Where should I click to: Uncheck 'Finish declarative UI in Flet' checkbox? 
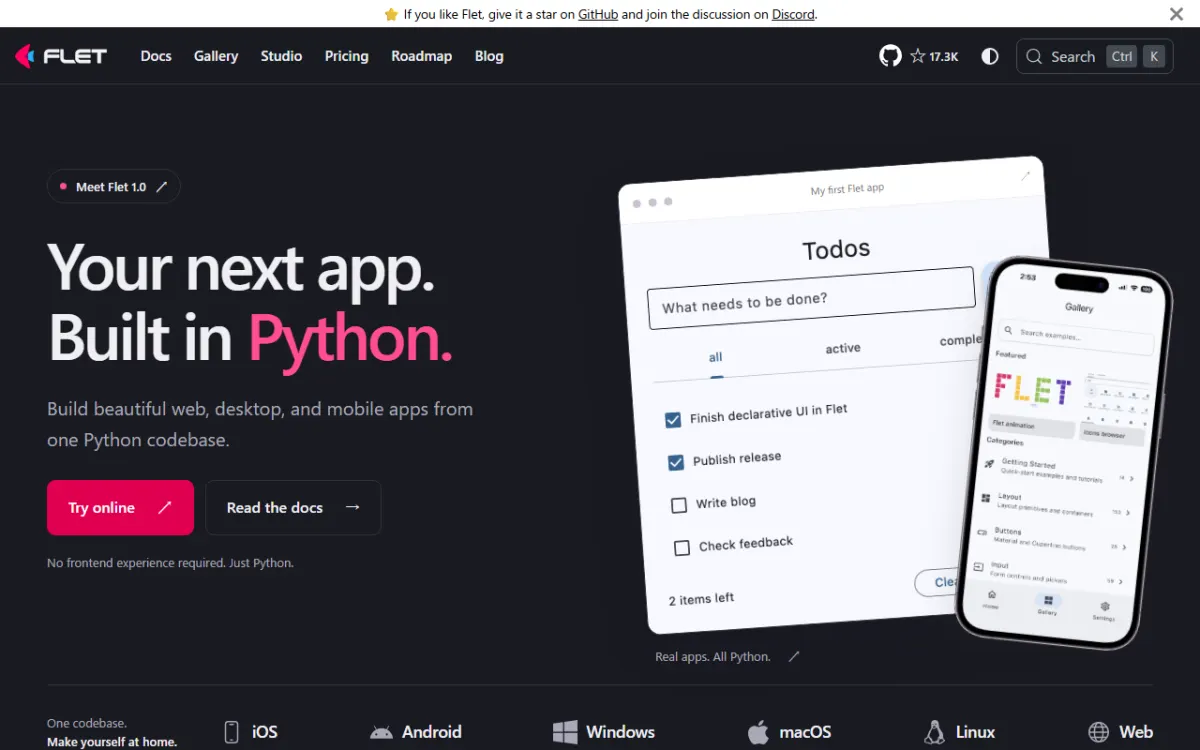(x=673, y=420)
